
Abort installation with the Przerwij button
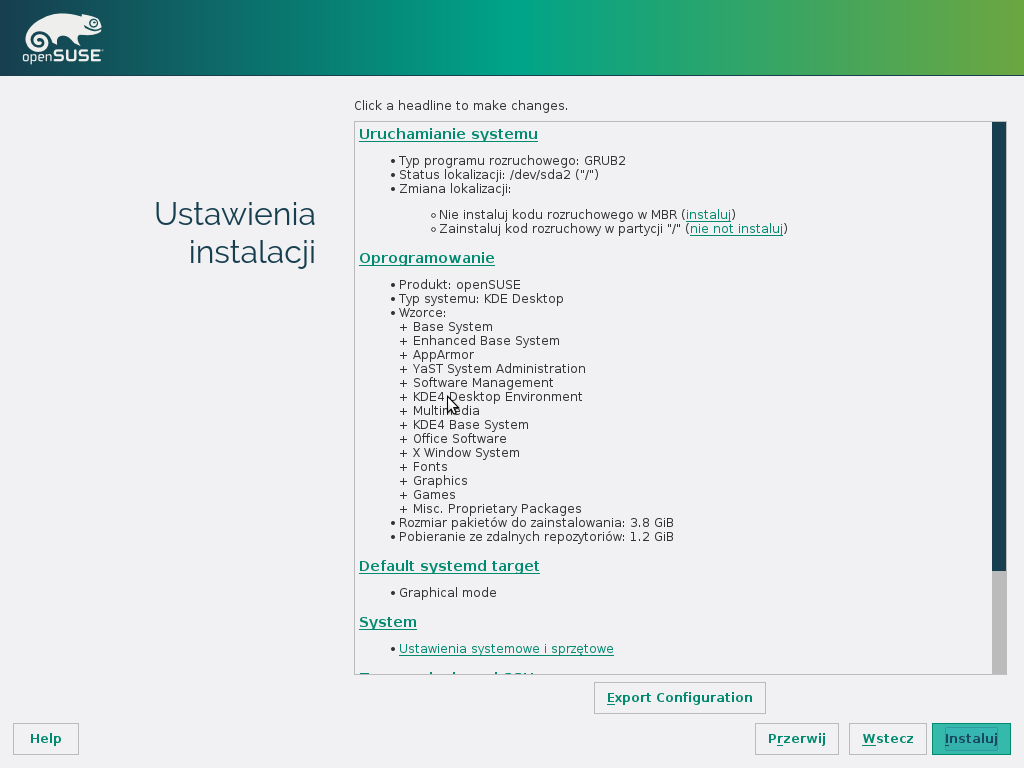click(x=796, y=739)
